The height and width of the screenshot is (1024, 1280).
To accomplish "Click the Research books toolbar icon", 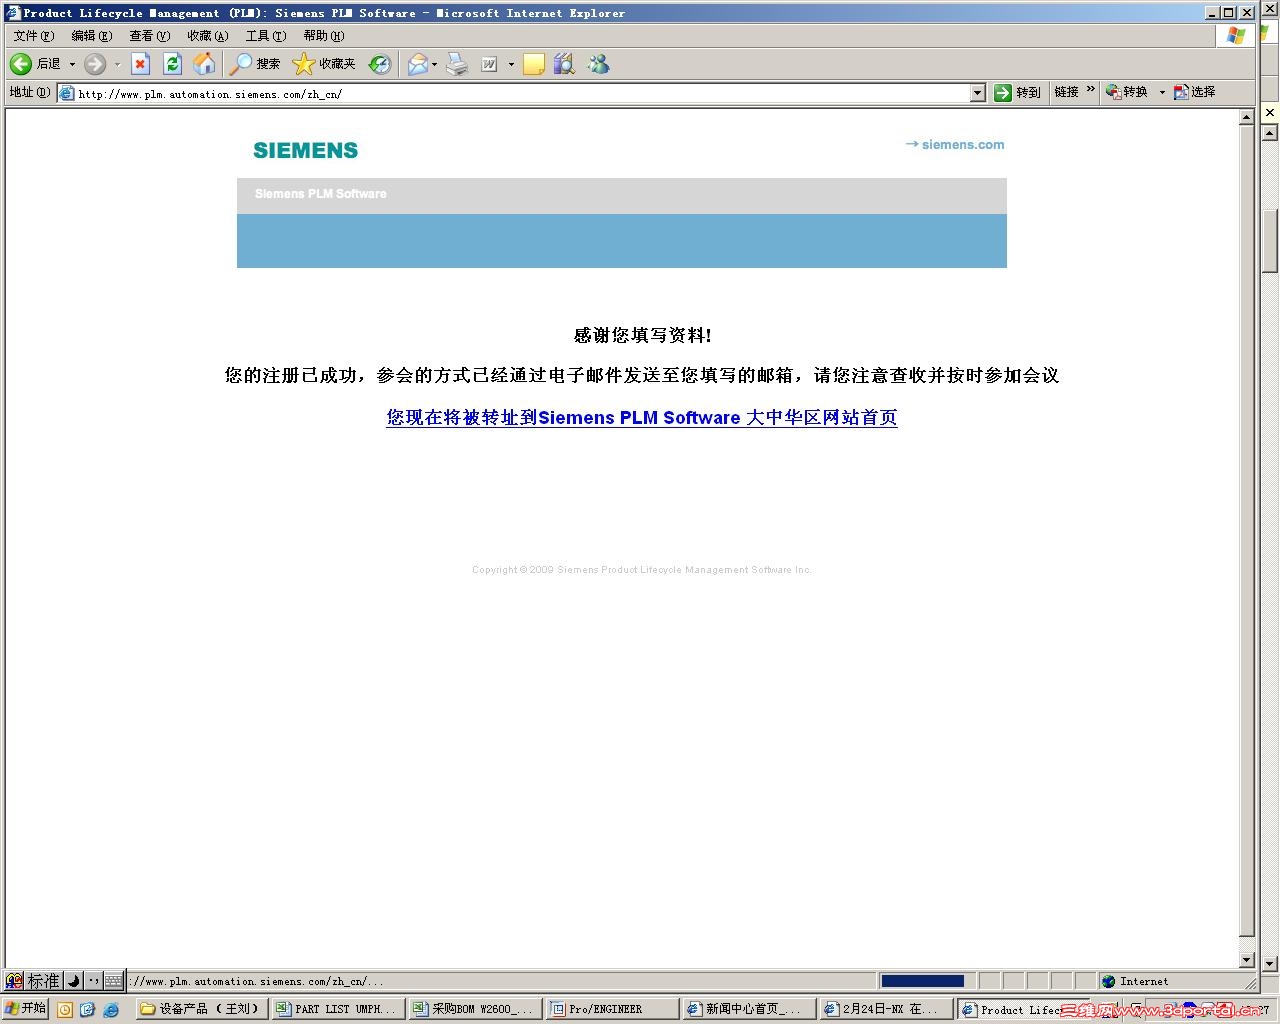I will point(564,64).
